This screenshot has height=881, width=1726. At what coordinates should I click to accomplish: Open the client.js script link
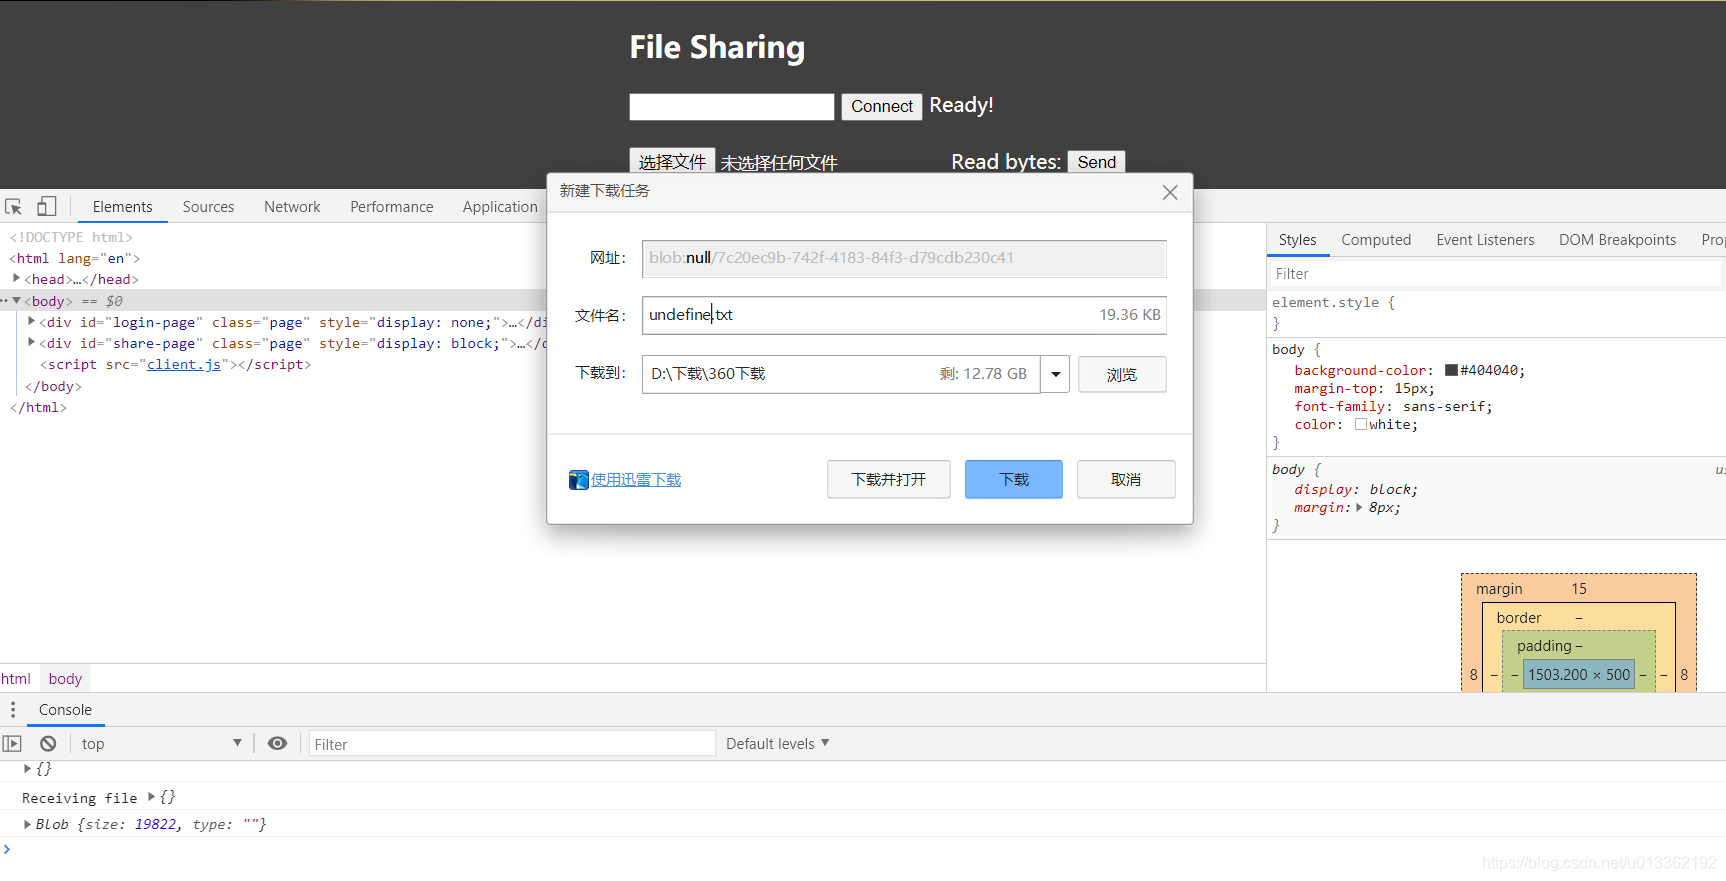point(184,364)
